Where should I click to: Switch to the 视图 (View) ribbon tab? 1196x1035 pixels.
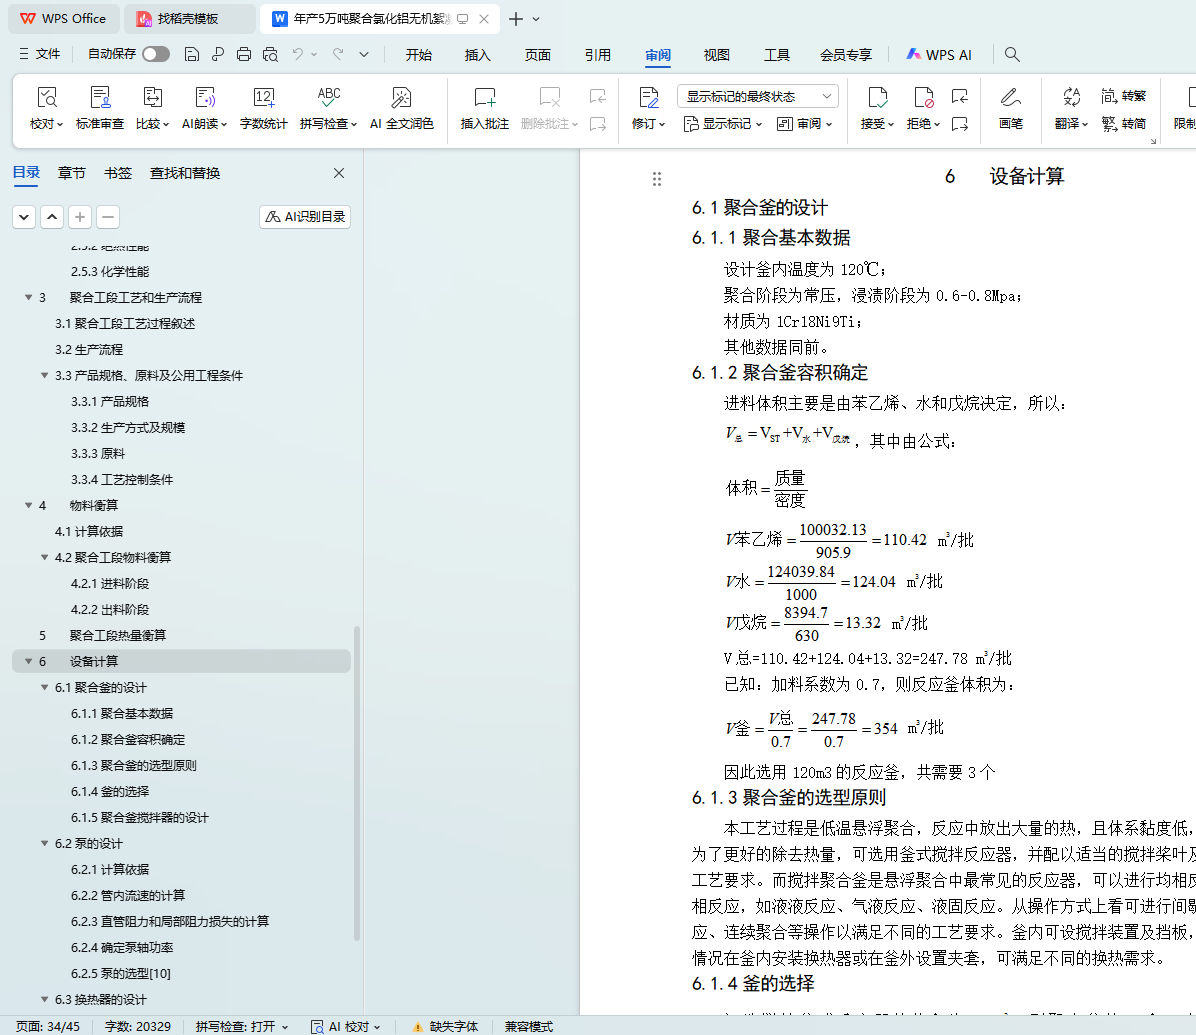click(x=716, y=55)
